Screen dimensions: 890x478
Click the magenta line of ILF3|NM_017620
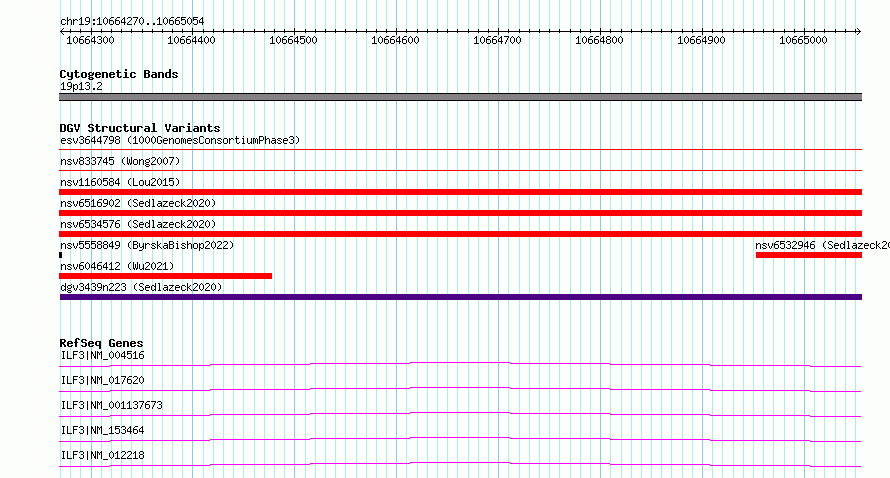tap(460, 389)
